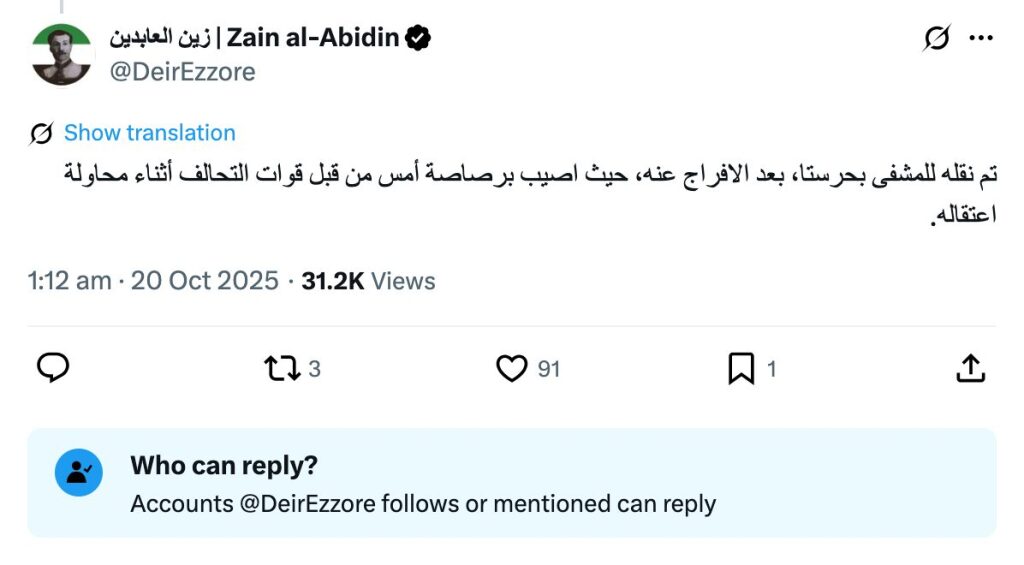1024x565 pixels.
Task: Open the share post icon
Action: (970, 369)
